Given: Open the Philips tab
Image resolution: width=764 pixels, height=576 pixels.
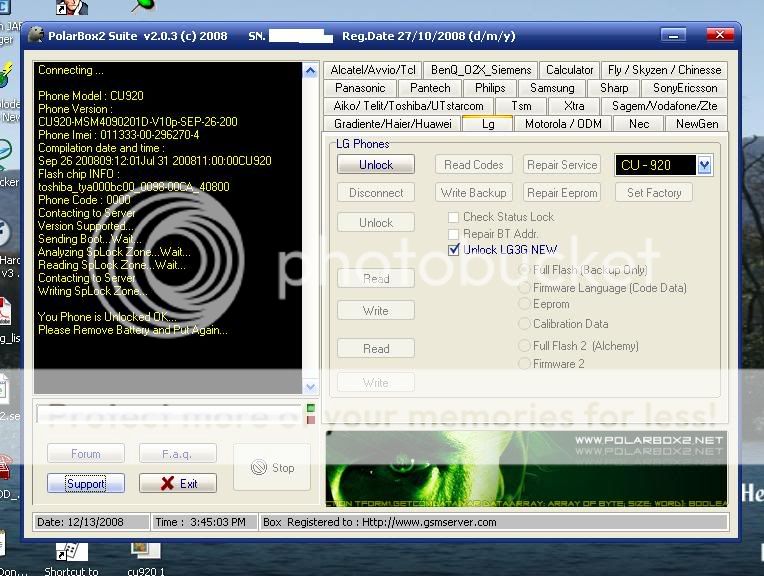Looking at the screenshot, I should (490, 88).
